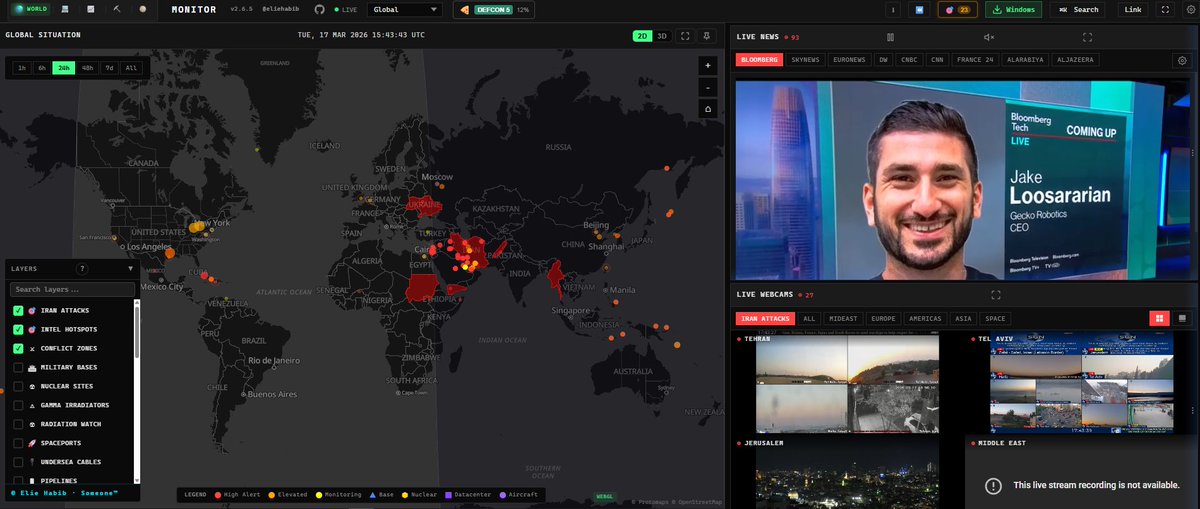Click the Nuclear Sites layer icon
1200x509 pixels.
[x=32, y=386]
